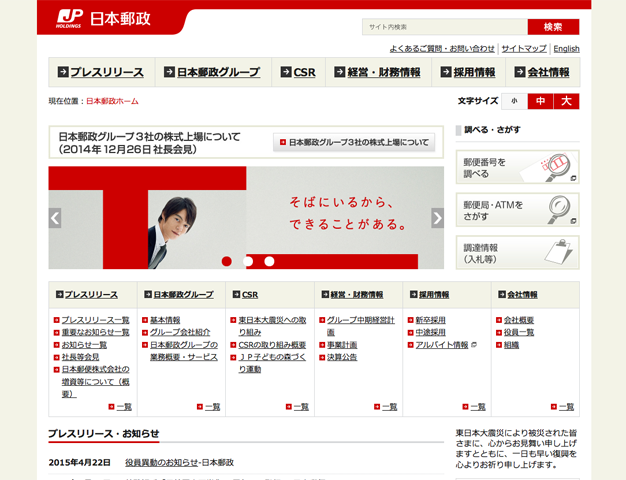Open the 郵便番号を調べる postal code lookup

click(517, 167)
